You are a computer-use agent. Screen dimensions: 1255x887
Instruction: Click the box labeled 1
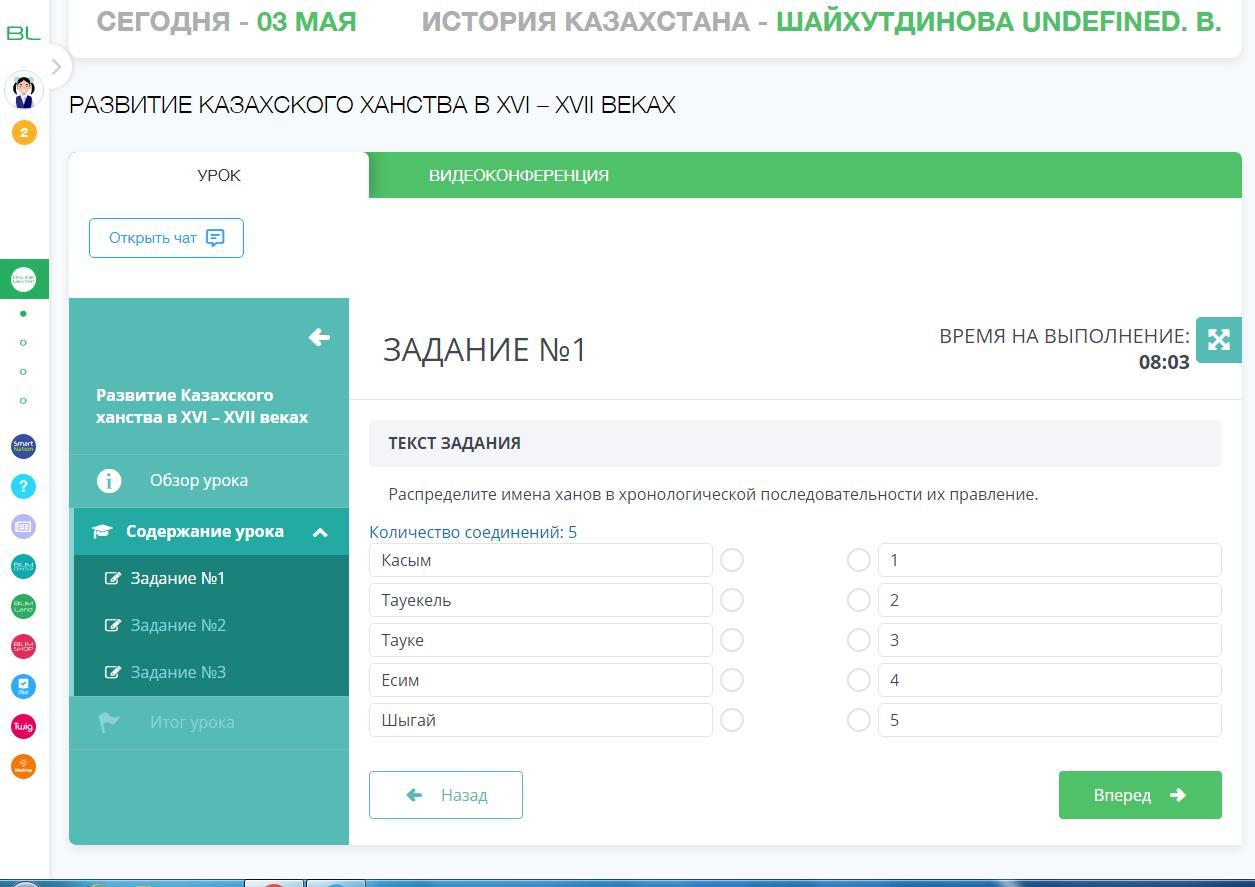[1050, 560]
